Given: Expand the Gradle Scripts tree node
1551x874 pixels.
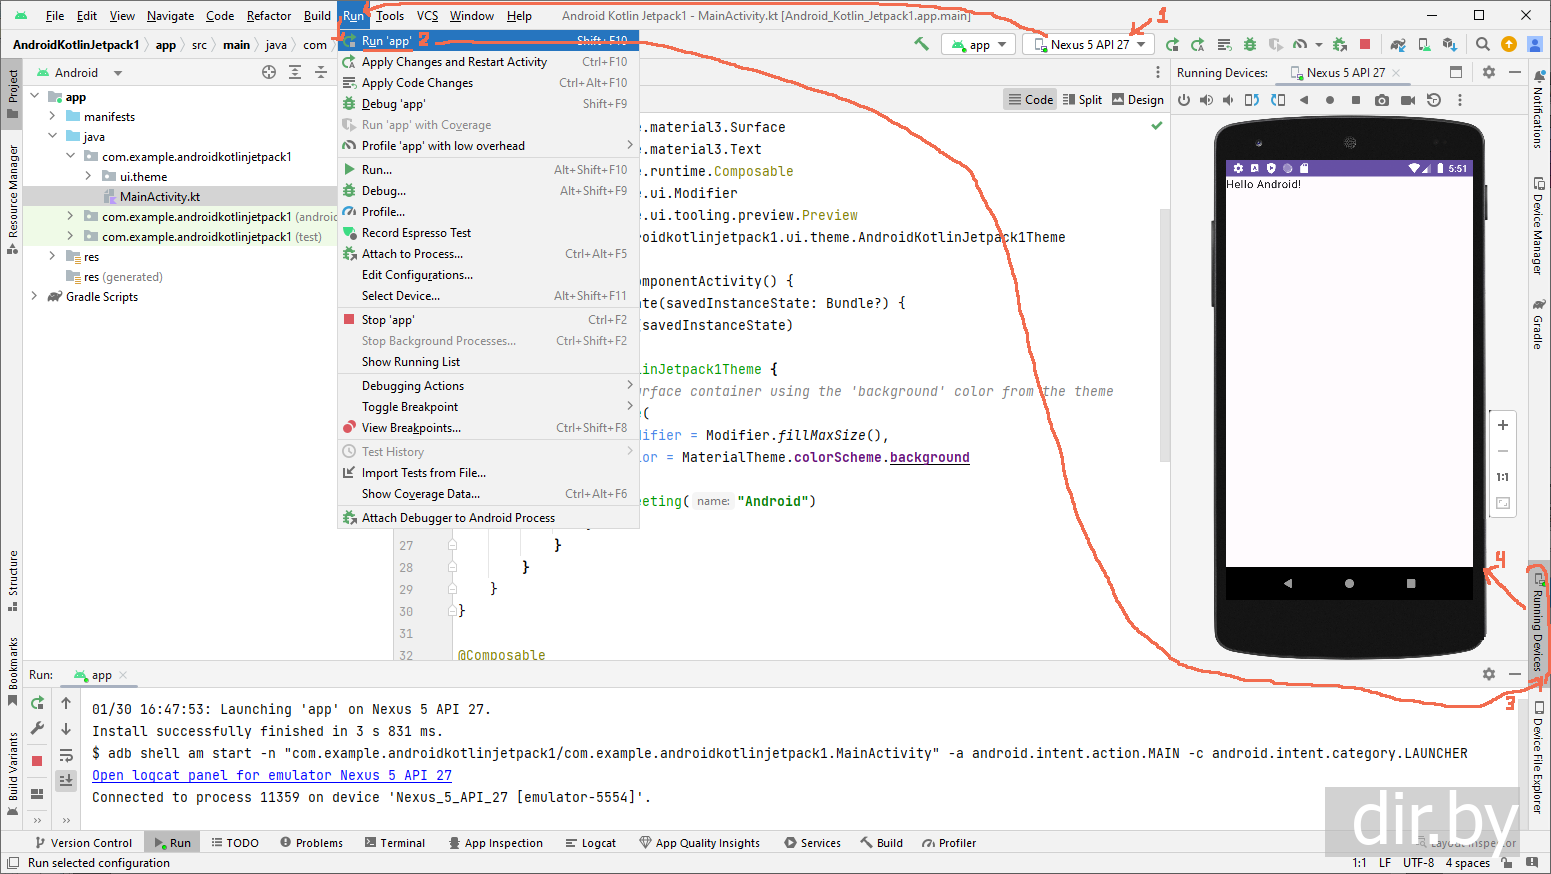Looking at the screenshot, I should coord(35,296).
